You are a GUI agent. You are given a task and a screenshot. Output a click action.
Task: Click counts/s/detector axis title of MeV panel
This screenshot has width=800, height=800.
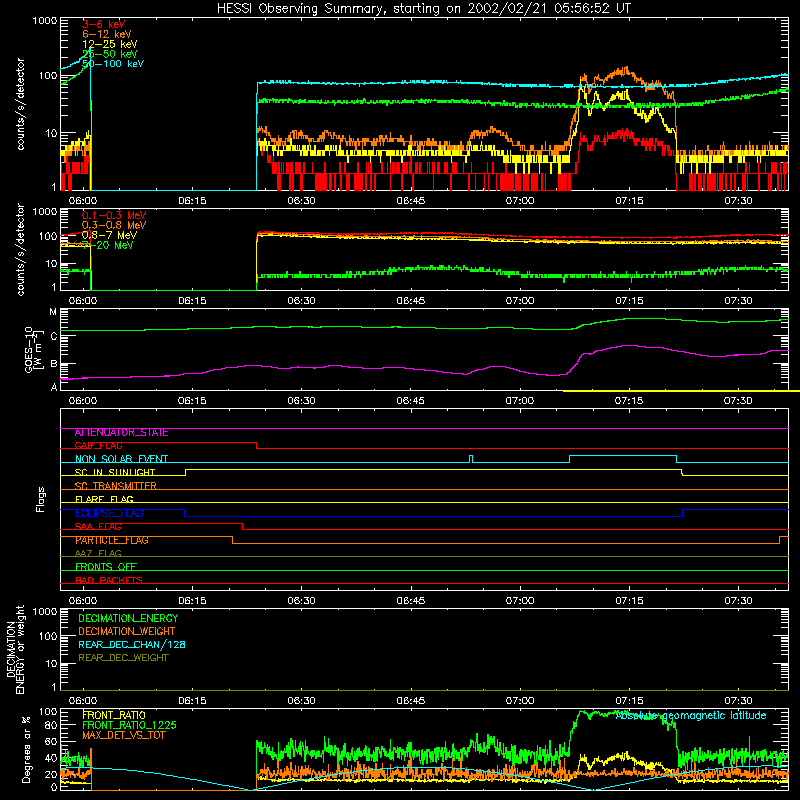point(20,249)
